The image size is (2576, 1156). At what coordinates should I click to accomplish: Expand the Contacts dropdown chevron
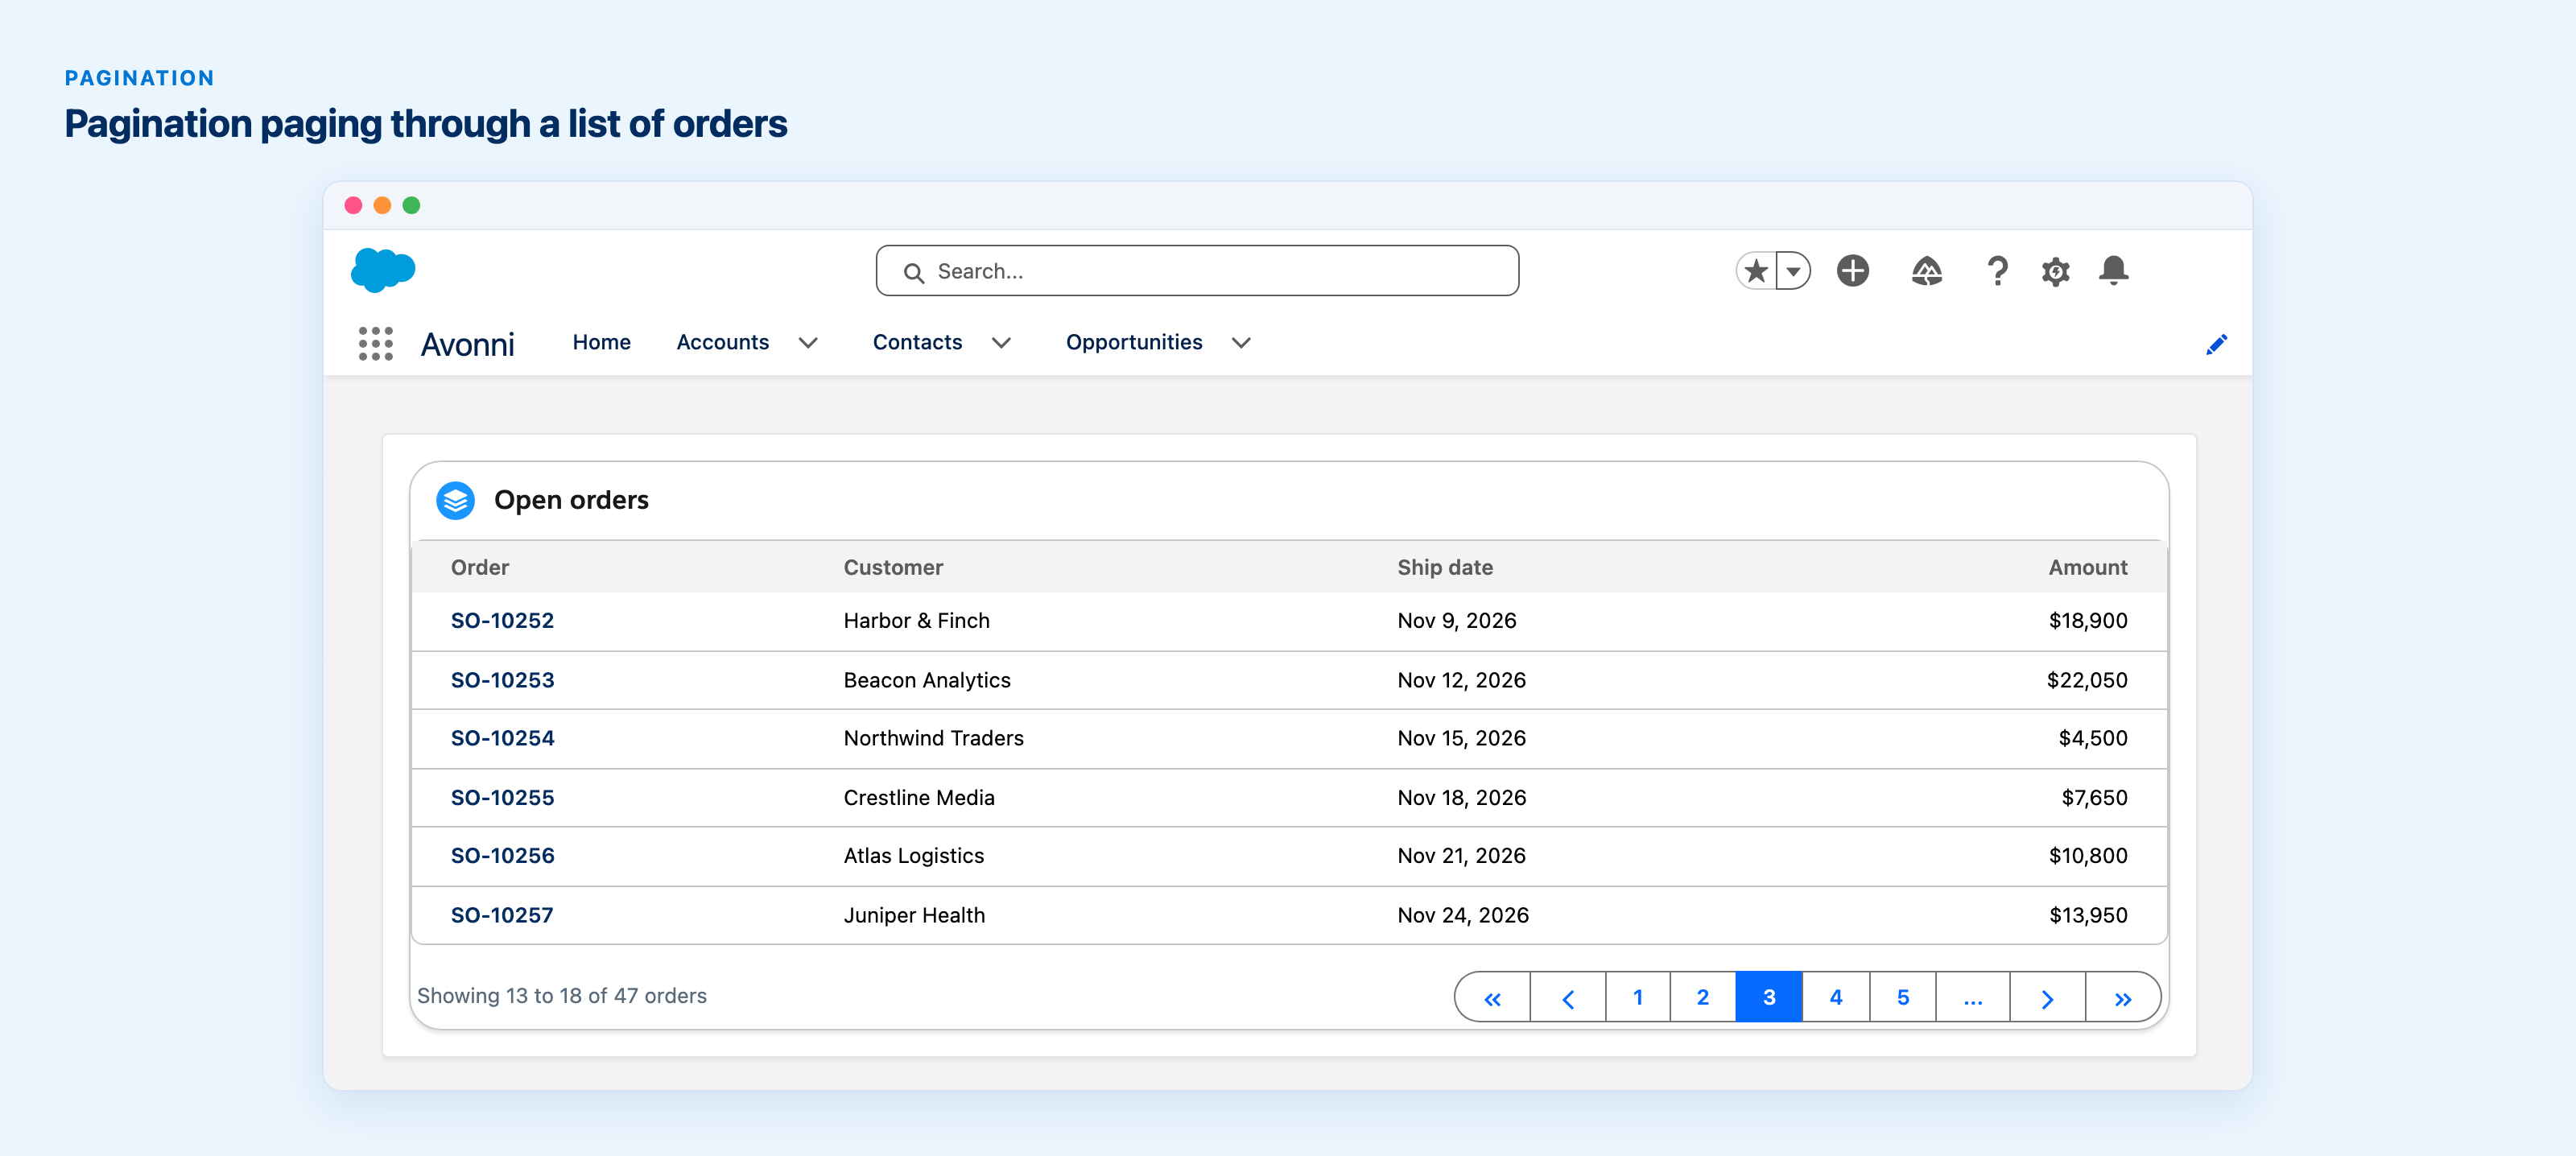1001,343
